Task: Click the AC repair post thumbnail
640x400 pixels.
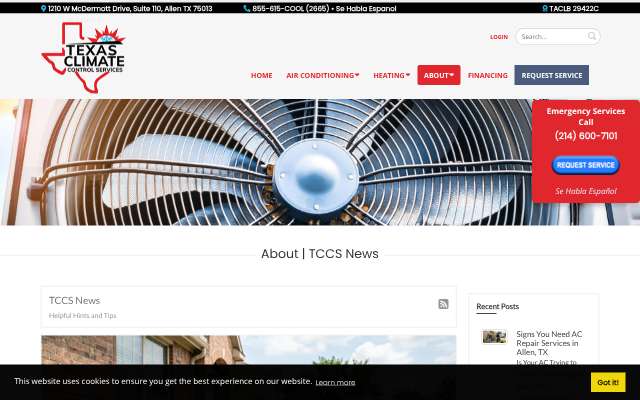Action: pos(494,337)
